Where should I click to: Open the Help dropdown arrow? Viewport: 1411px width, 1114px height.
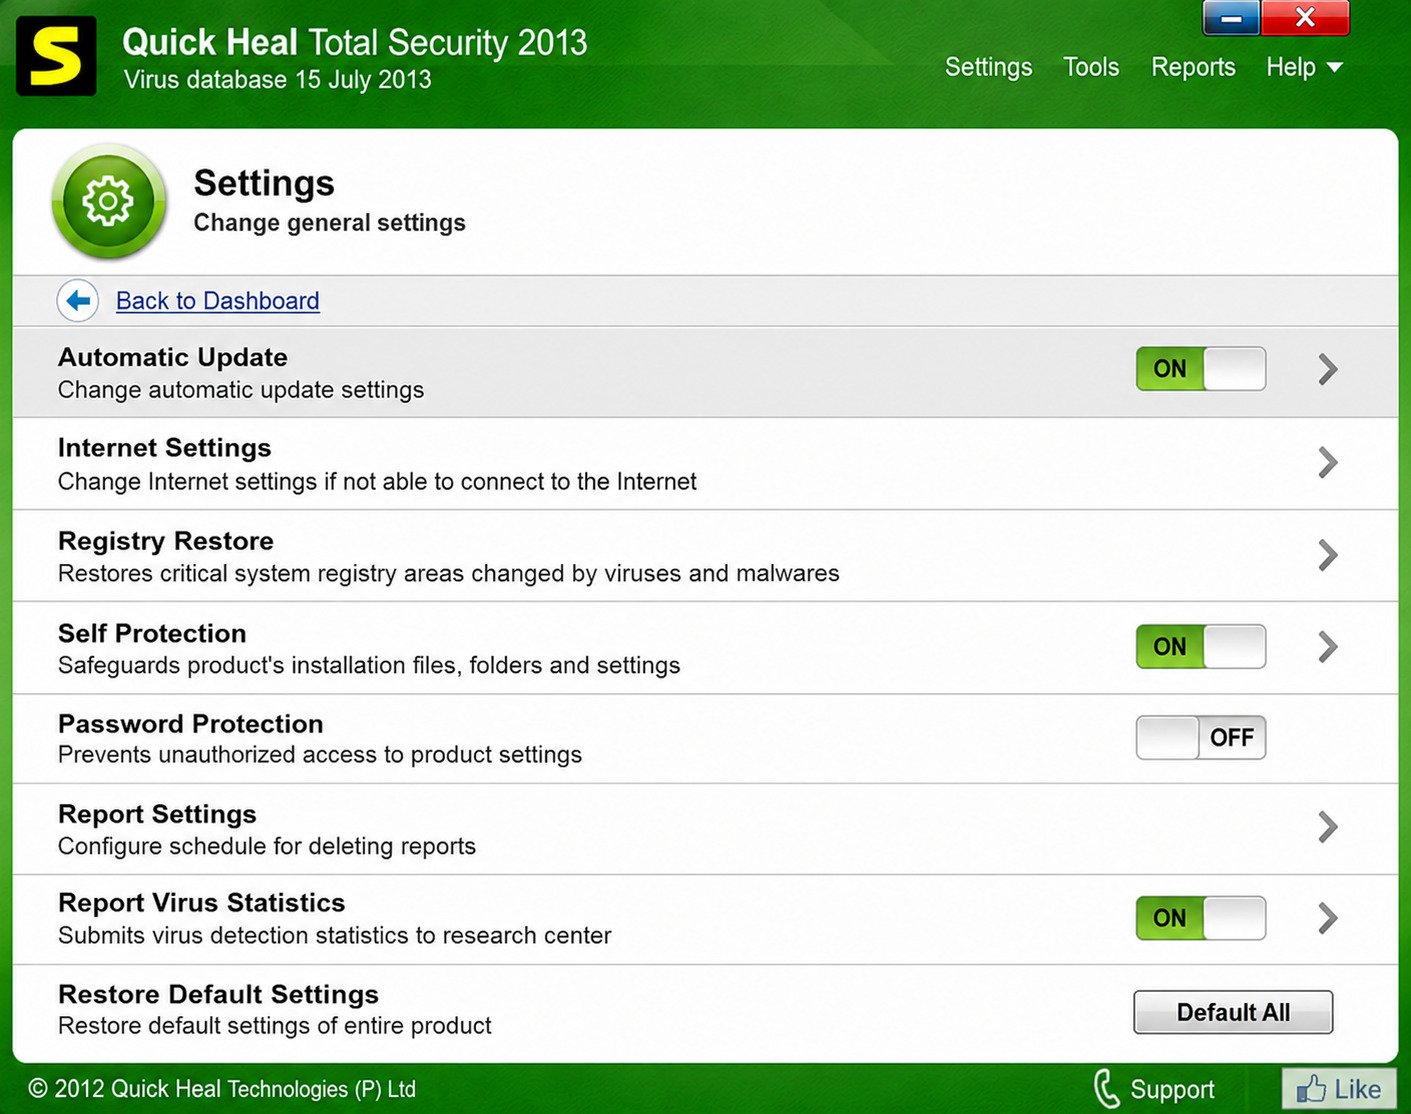pos(1335,68)
